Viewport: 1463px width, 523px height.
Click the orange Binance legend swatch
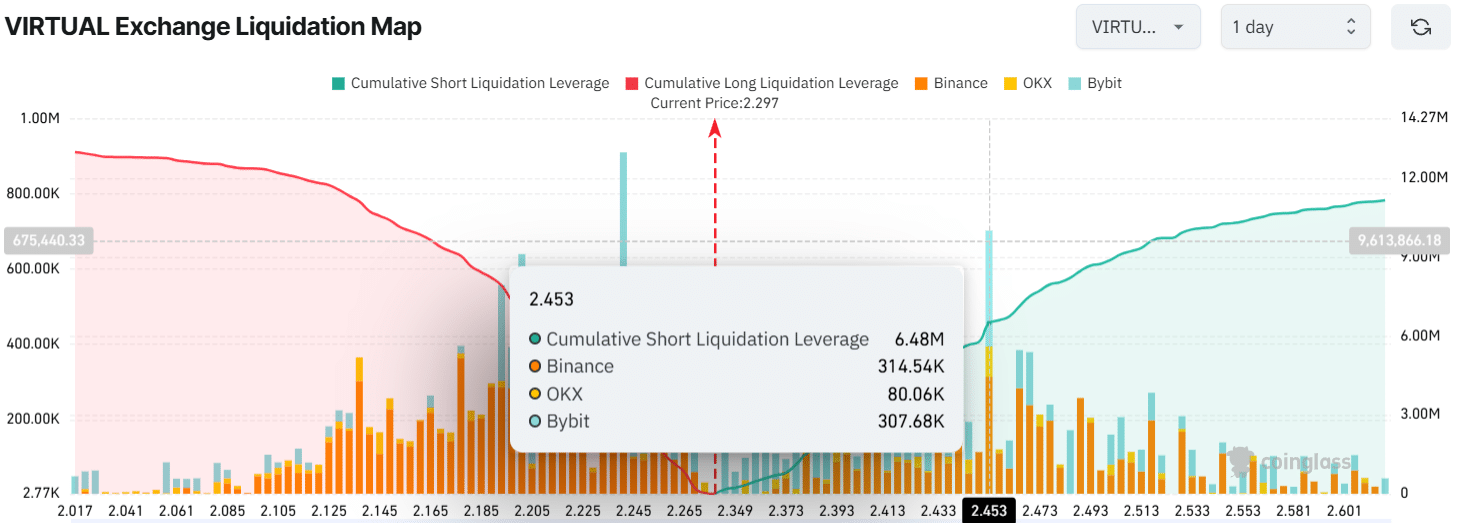(921, 83)
